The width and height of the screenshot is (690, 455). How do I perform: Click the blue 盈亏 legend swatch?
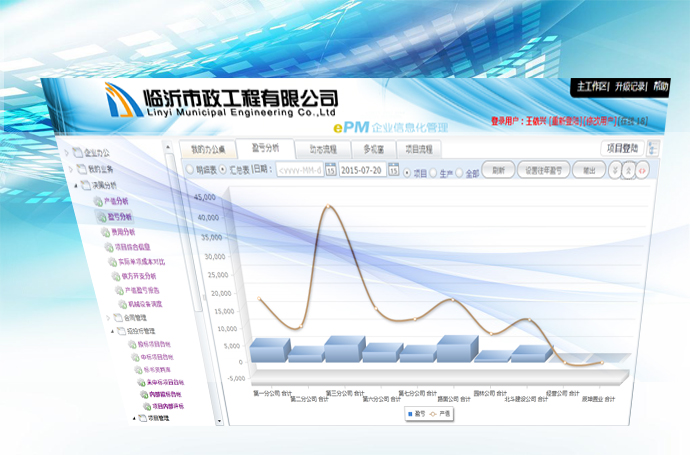pyautogui.click(x=410, y=414)
